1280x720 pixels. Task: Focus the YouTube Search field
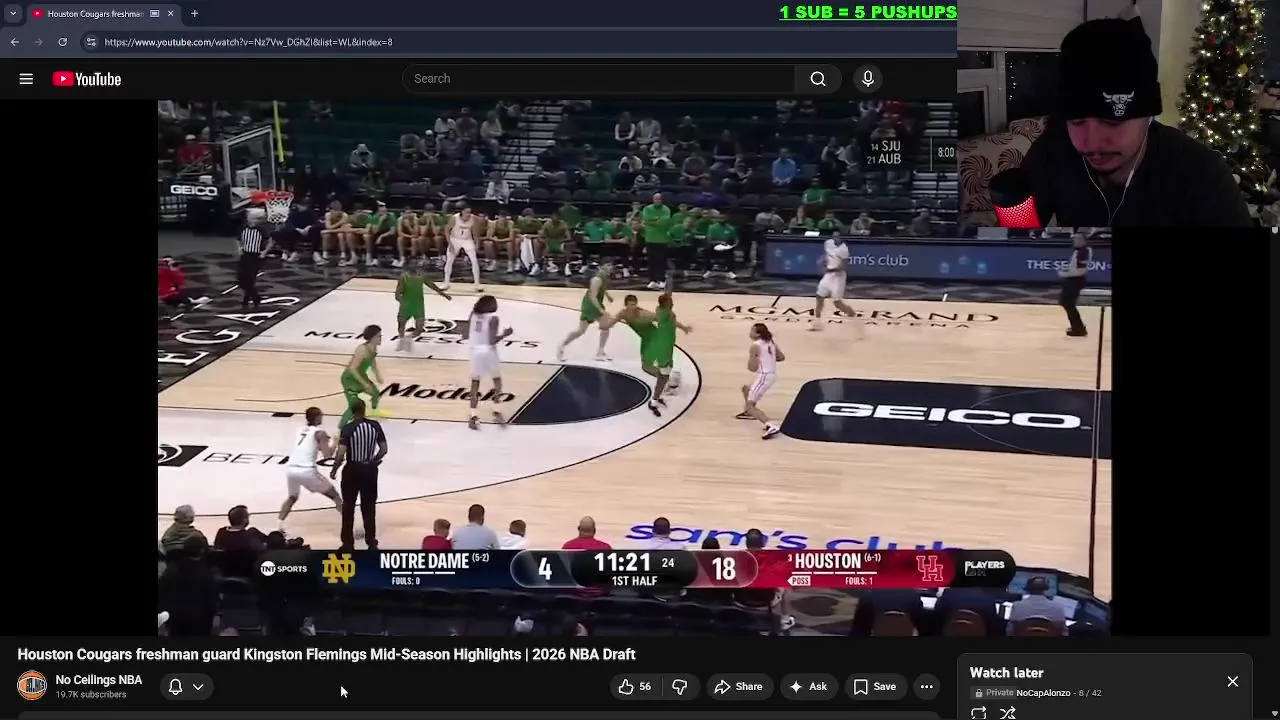(598, 79)
